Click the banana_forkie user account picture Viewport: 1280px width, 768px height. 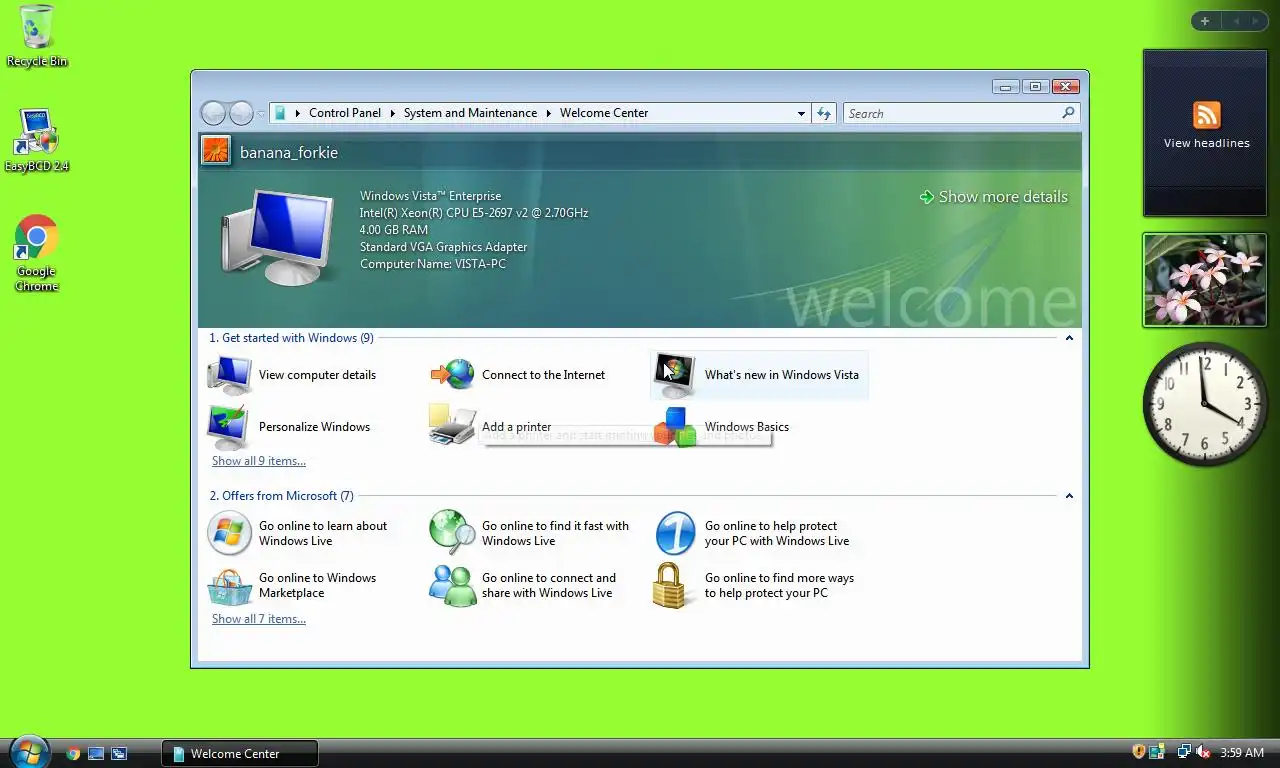tap(216, 151)
